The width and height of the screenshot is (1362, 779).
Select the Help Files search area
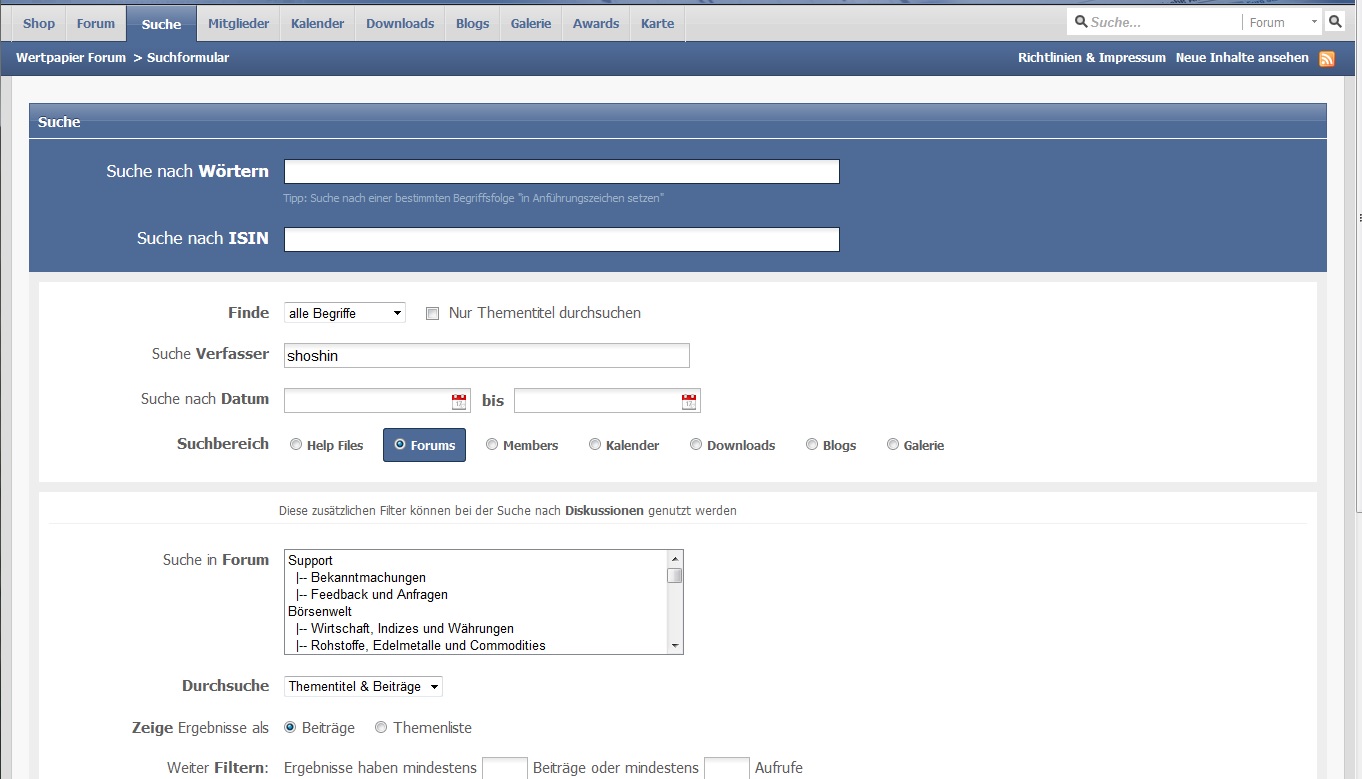296,445
